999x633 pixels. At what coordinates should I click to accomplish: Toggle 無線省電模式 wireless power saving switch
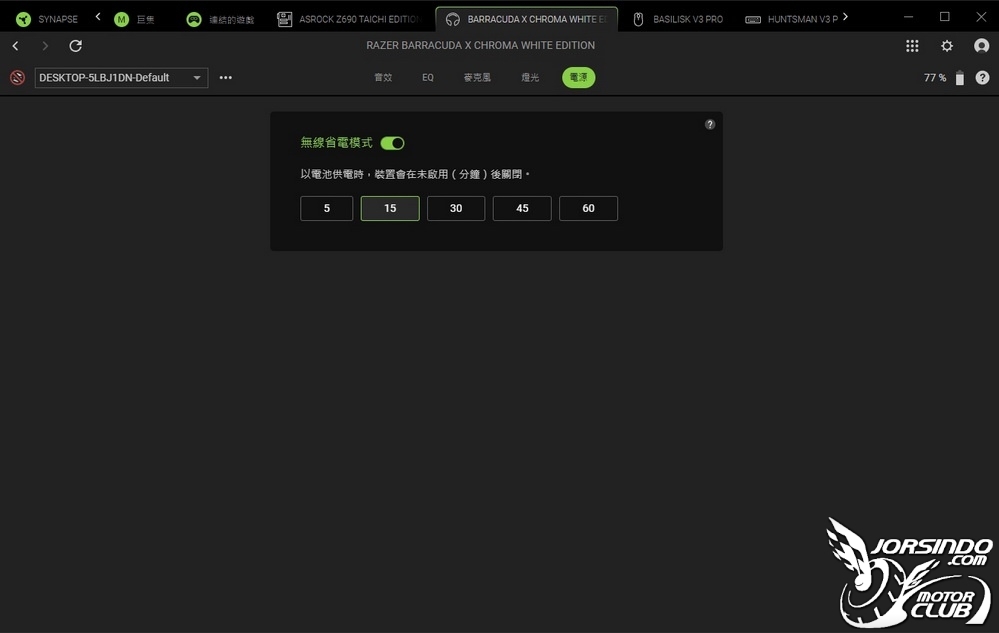(x=392, y=143)
